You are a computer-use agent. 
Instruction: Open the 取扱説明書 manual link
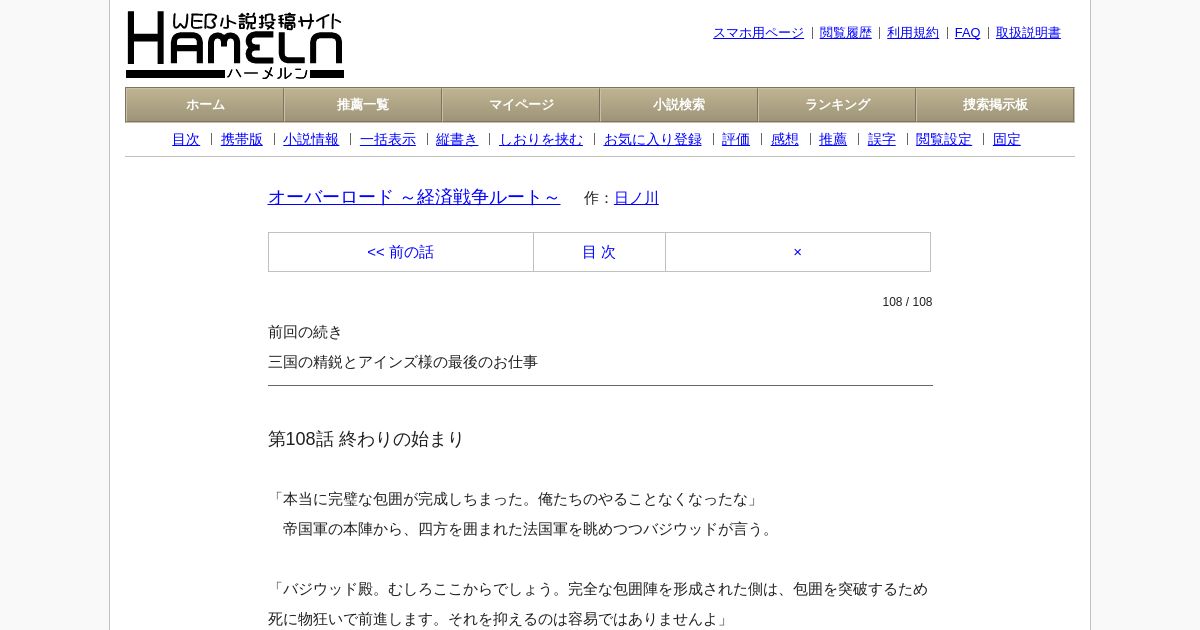1028,33
